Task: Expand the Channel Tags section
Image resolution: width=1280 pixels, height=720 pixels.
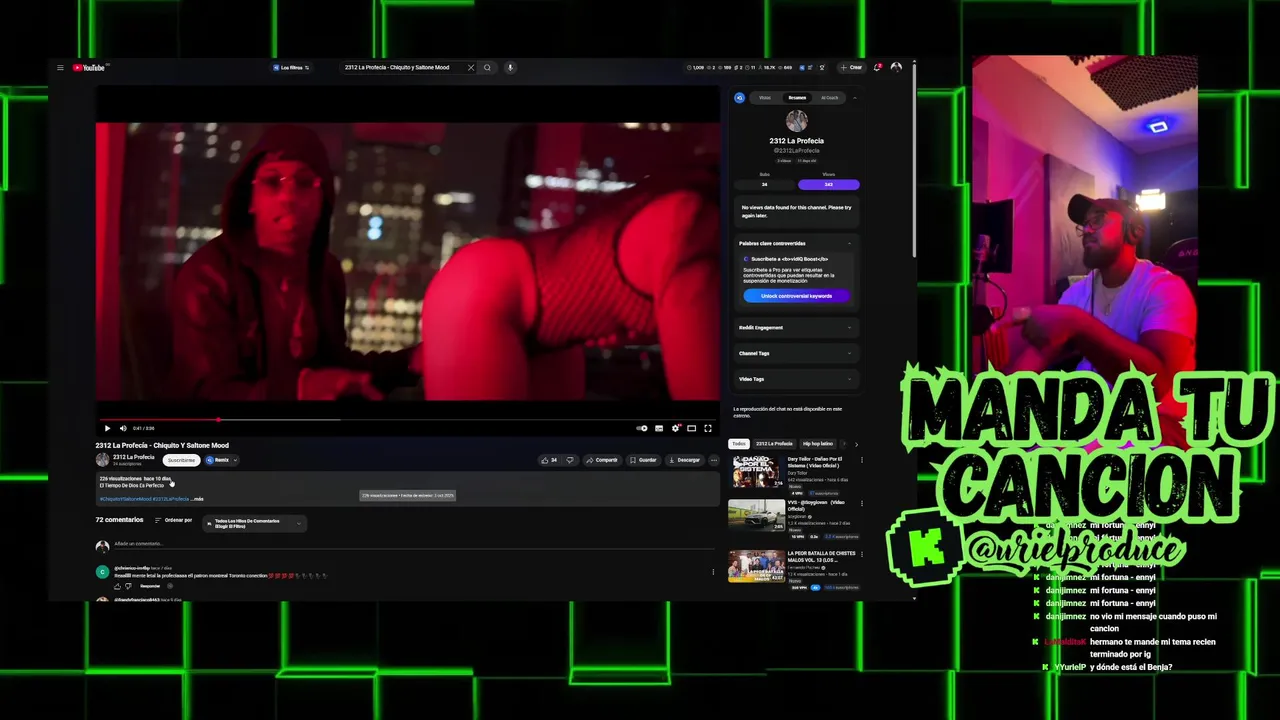Action: 796,354
